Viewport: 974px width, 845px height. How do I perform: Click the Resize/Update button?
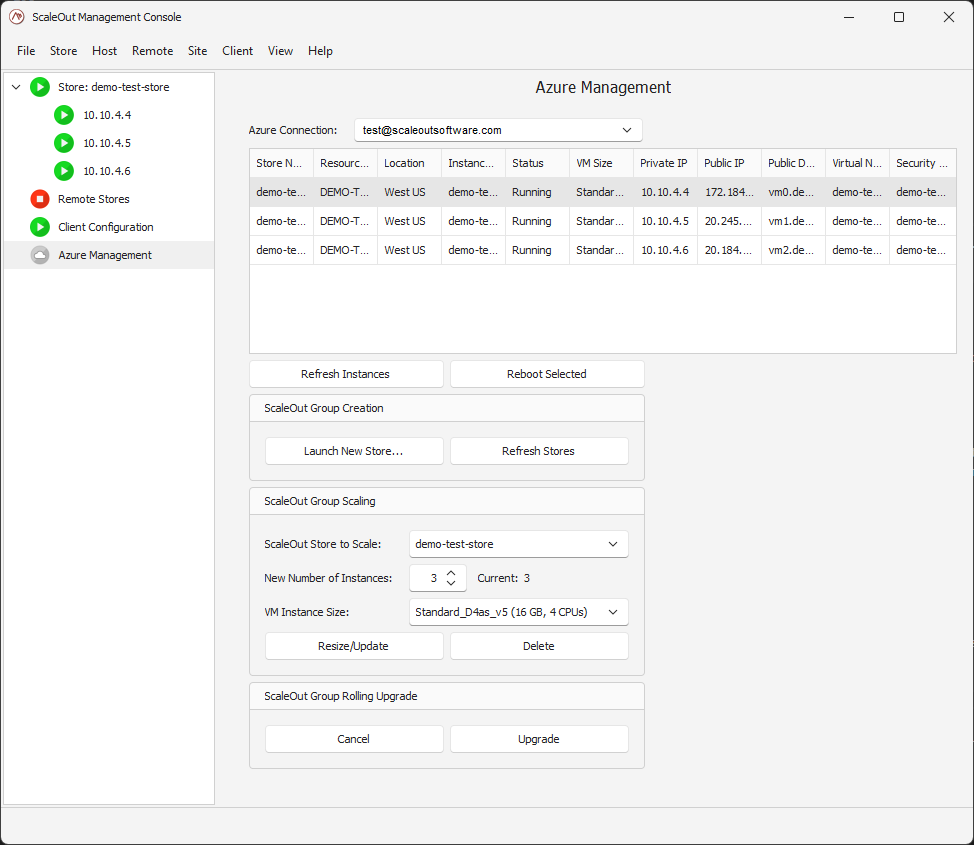point(354,646)
